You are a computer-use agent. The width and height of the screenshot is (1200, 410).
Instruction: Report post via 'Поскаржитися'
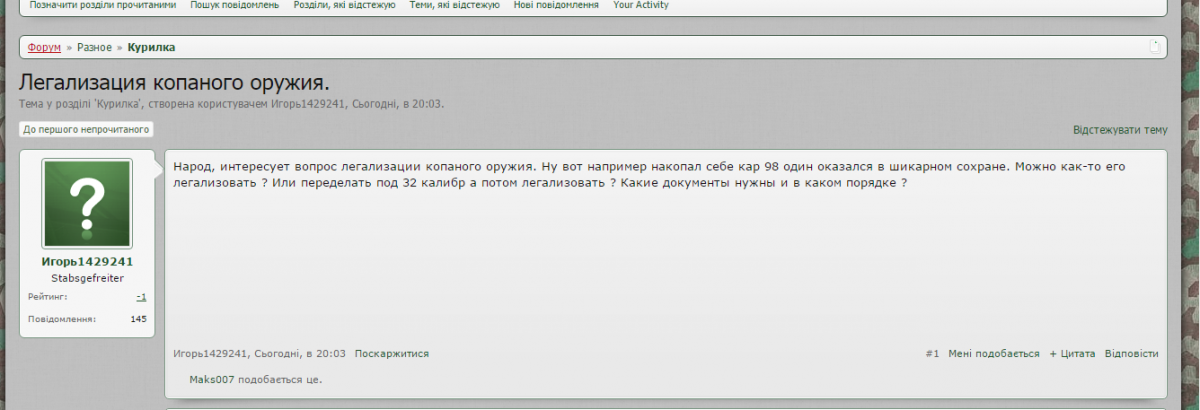pyautogui.click(x=392, y=354)
